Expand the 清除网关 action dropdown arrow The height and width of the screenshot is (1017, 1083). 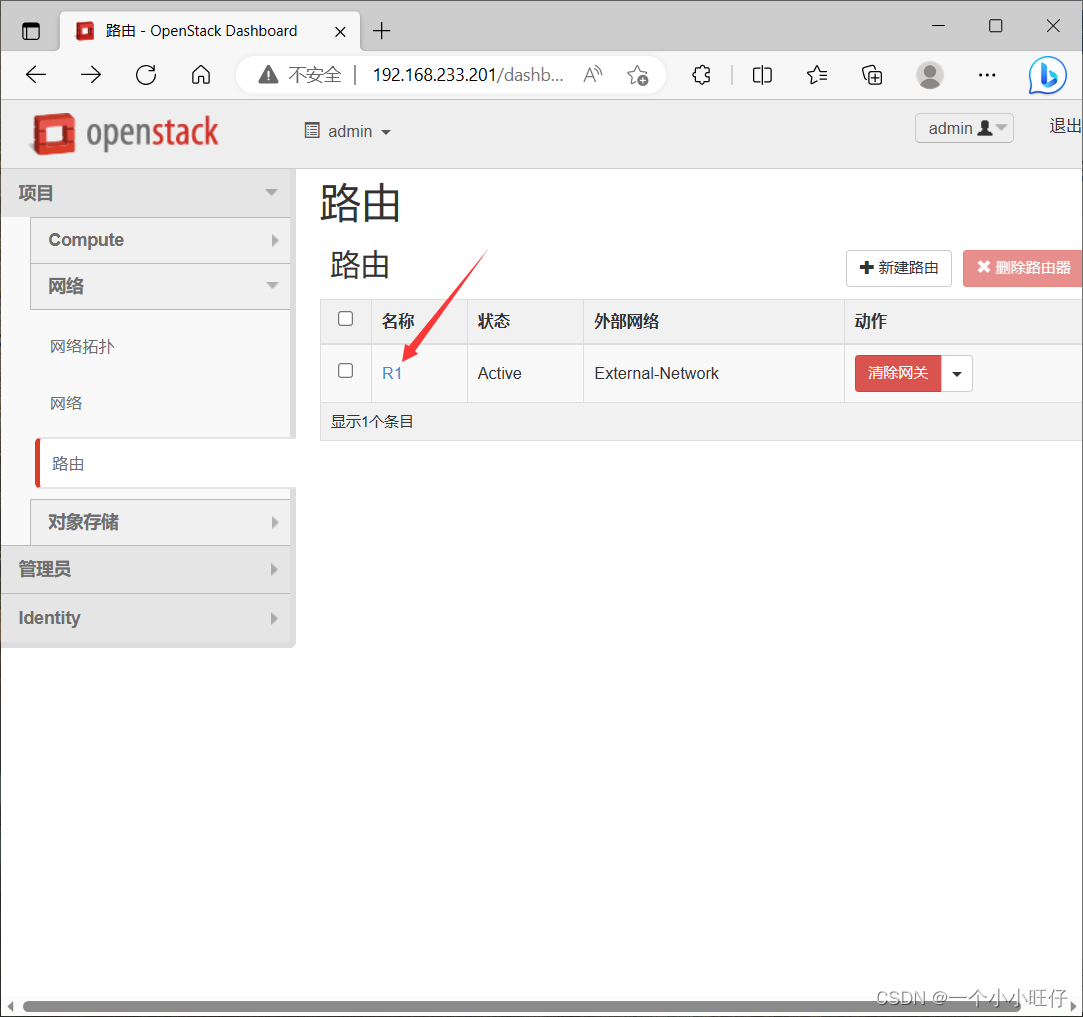click(956, 373)
